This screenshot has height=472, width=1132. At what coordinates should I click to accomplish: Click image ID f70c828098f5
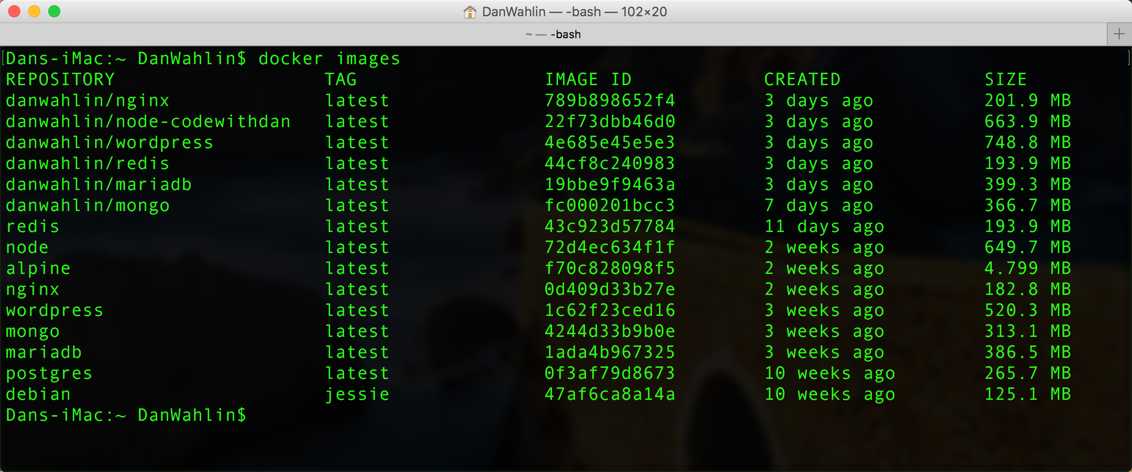click(x=610, y=268)
